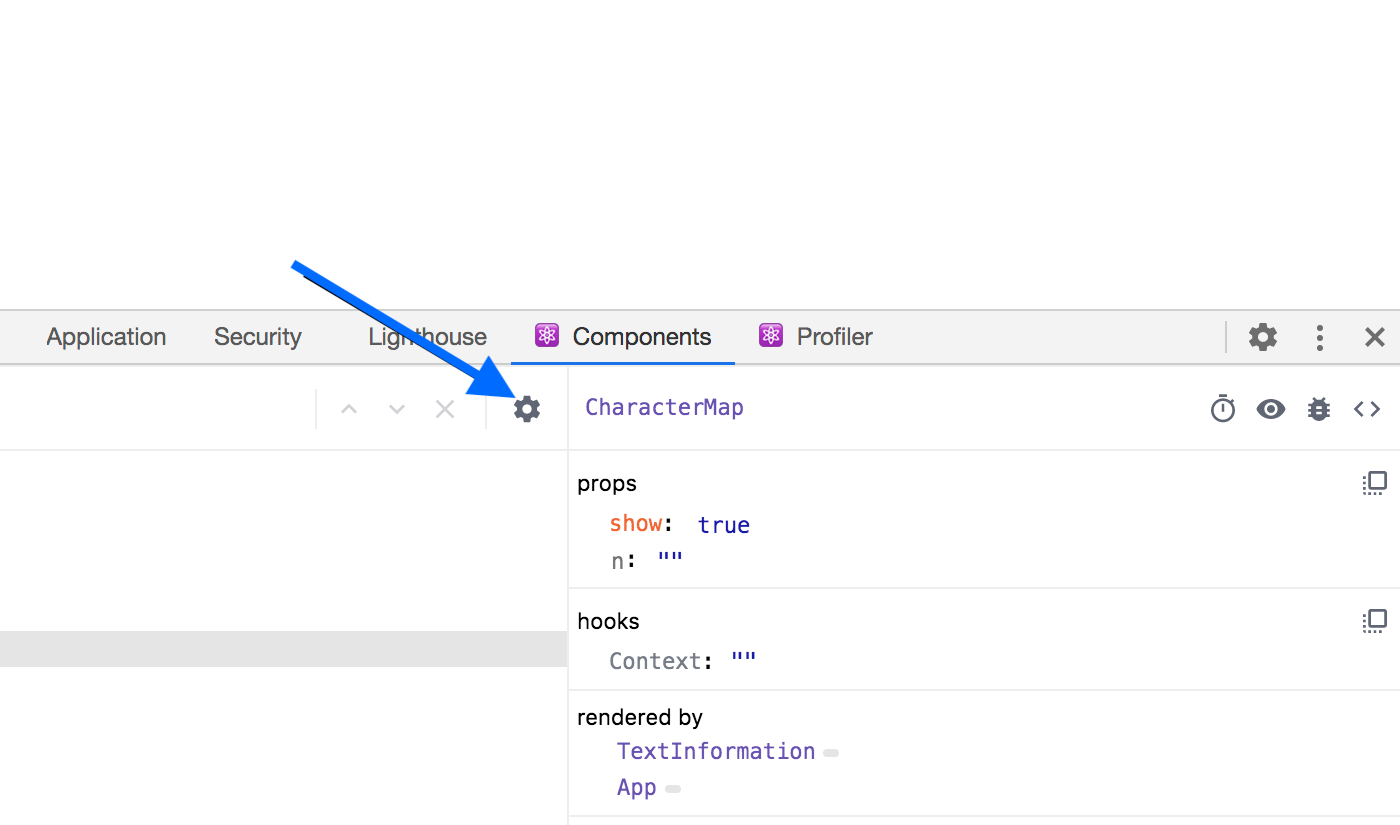Click the React icon on Profiler tab

[770, 335]
